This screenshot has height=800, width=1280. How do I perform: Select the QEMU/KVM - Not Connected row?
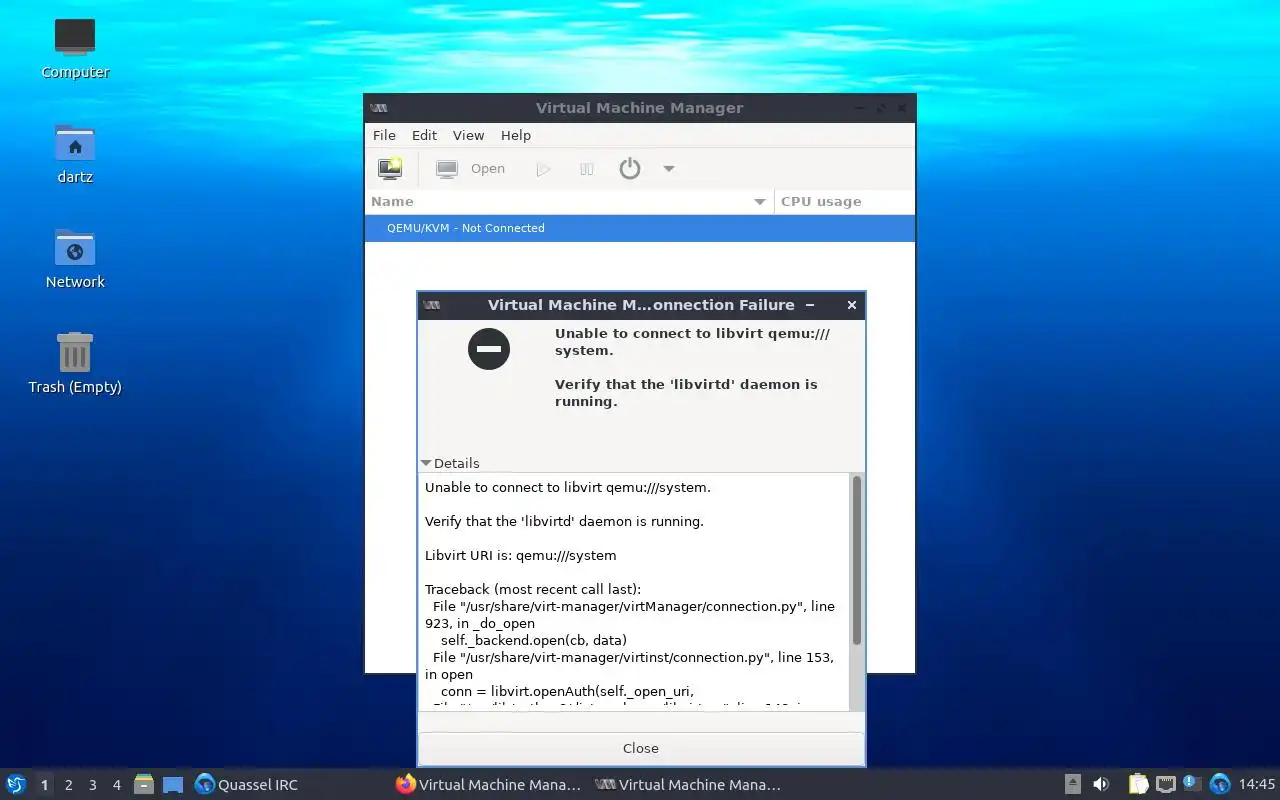(640, 228)
